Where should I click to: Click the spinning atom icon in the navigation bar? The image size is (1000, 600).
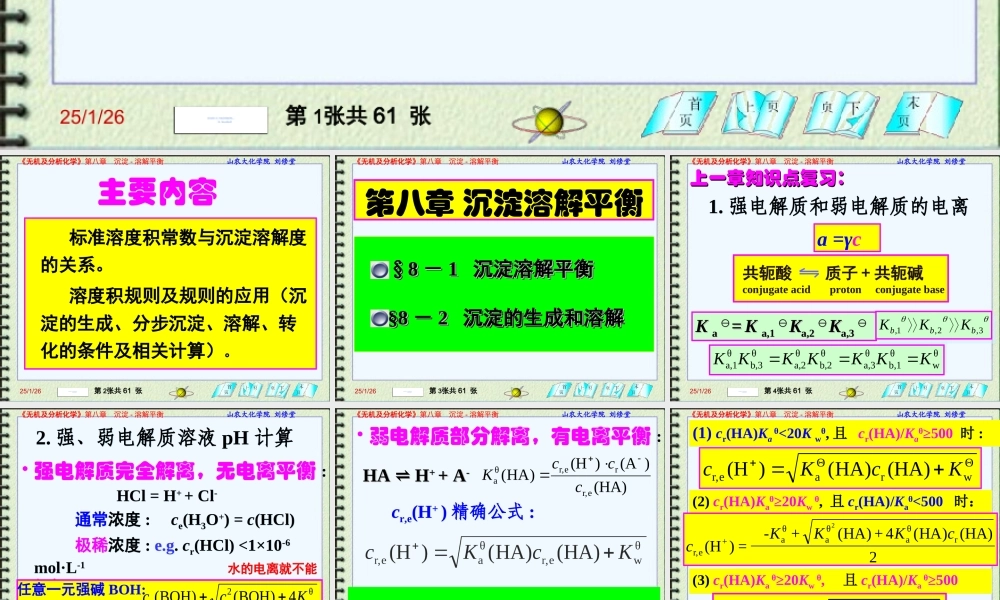(548, 120)
